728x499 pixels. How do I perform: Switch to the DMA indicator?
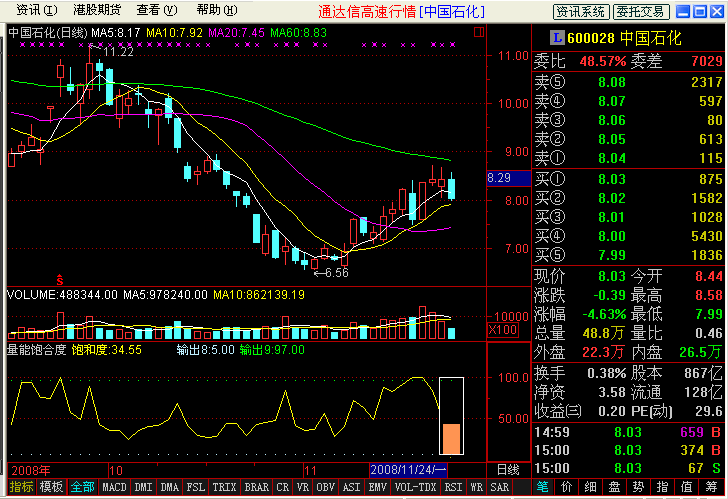169,487
